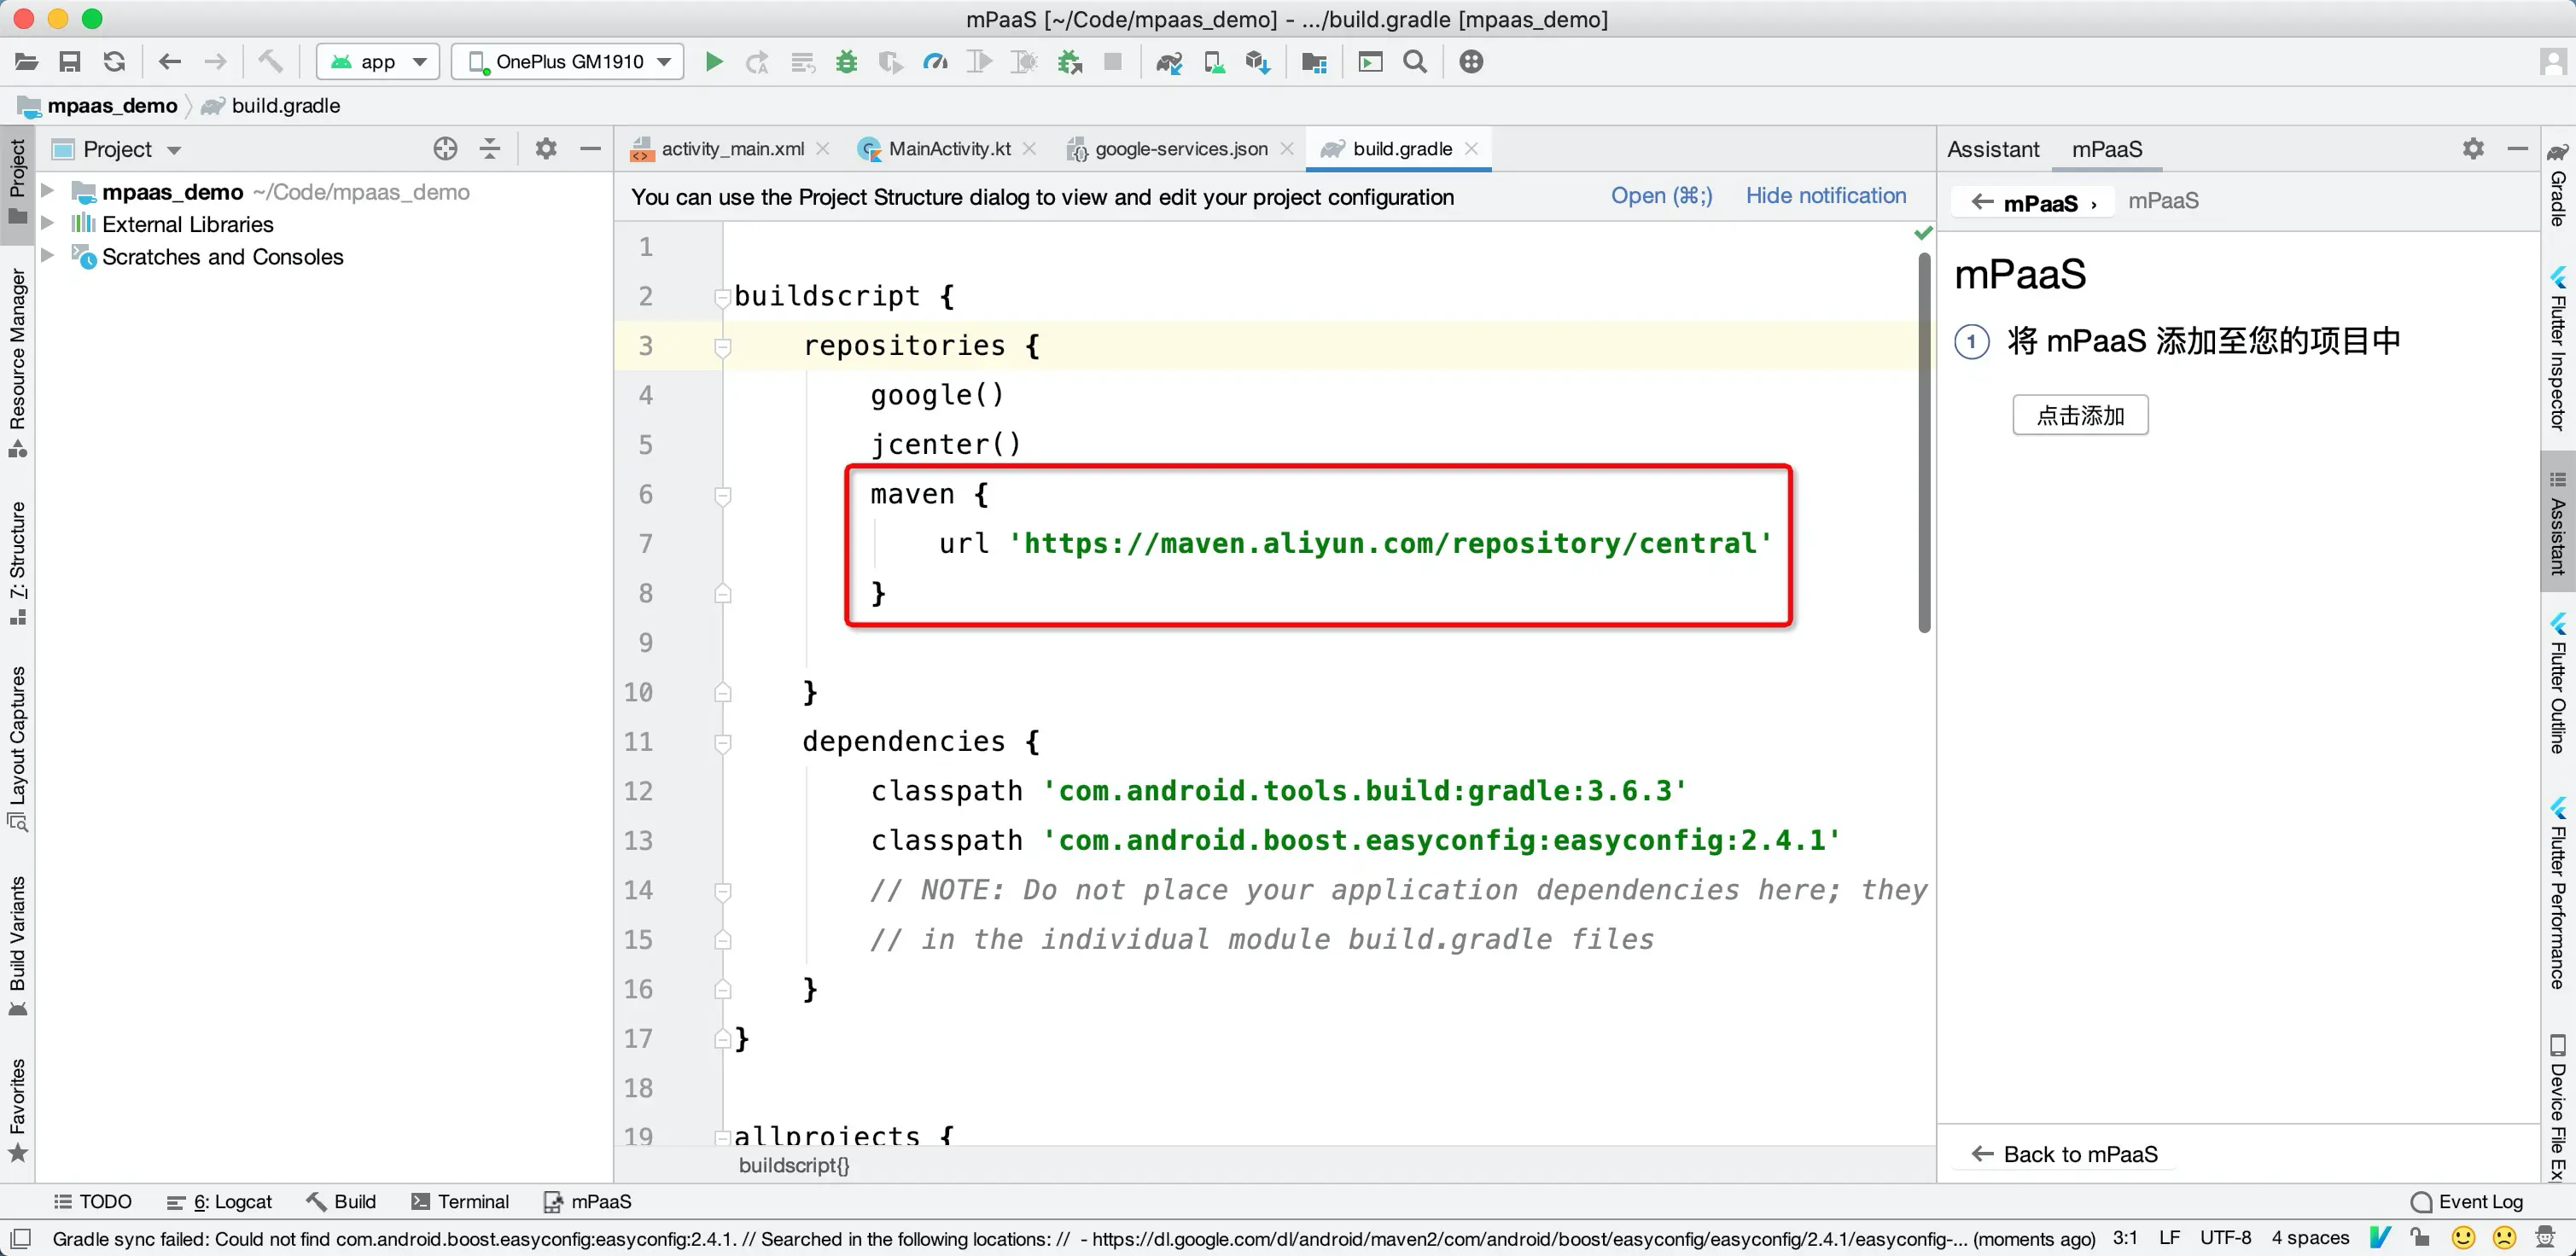Click the editor vertical scrollbar thumb
2576x1256 pixels.
[x=1923, y=440]
